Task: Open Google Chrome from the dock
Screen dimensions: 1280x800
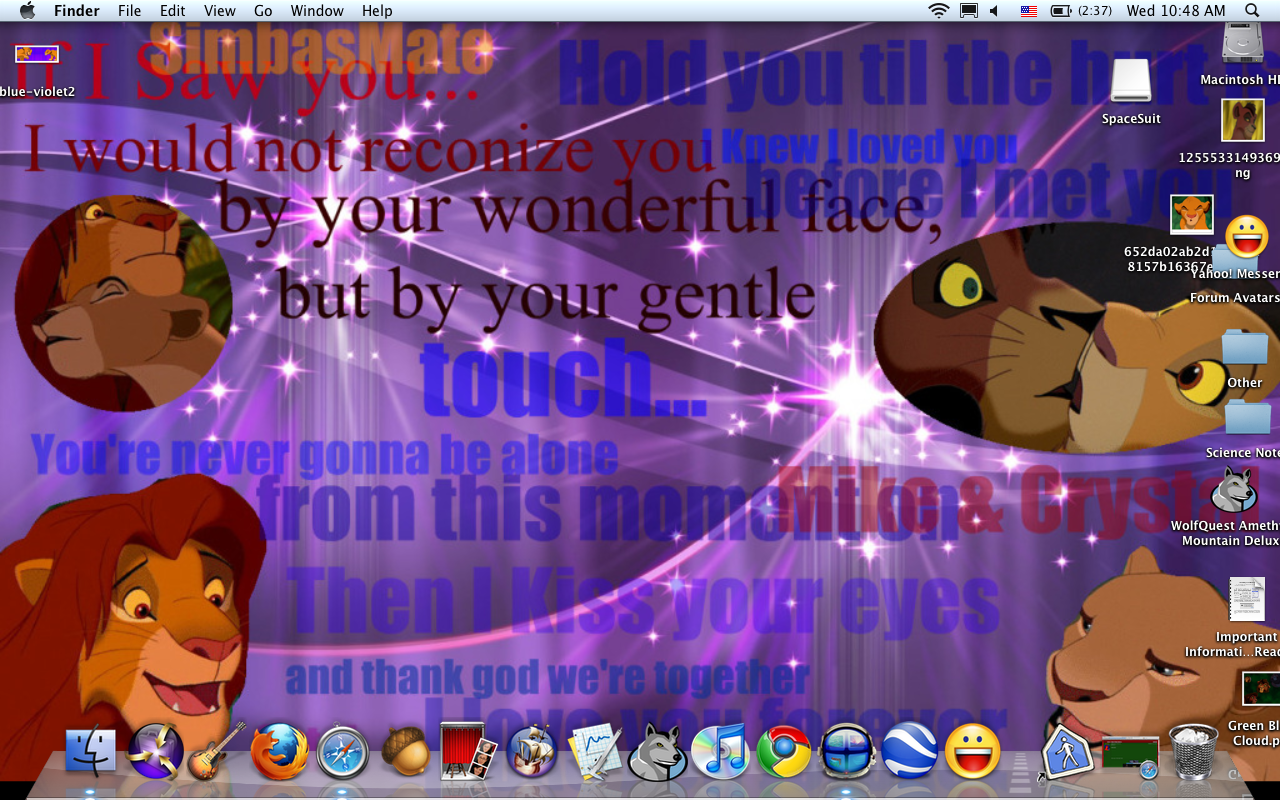Action: point(783,751)
